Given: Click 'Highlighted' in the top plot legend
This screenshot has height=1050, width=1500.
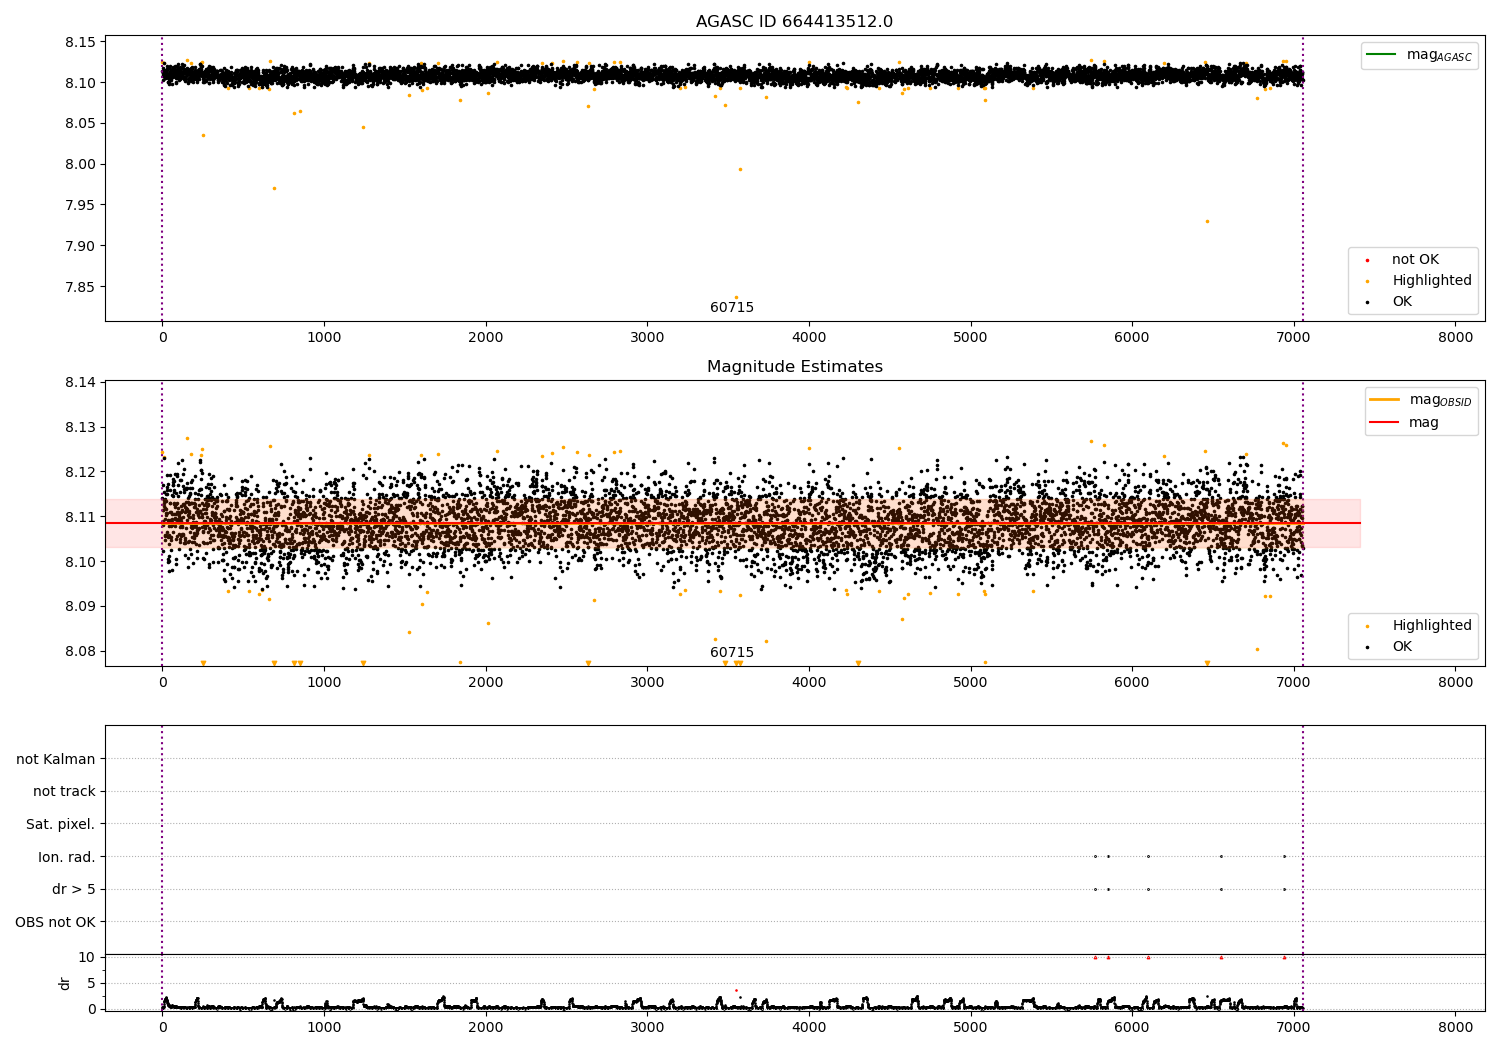Looking at the screenshot, I should [1431, 281].
